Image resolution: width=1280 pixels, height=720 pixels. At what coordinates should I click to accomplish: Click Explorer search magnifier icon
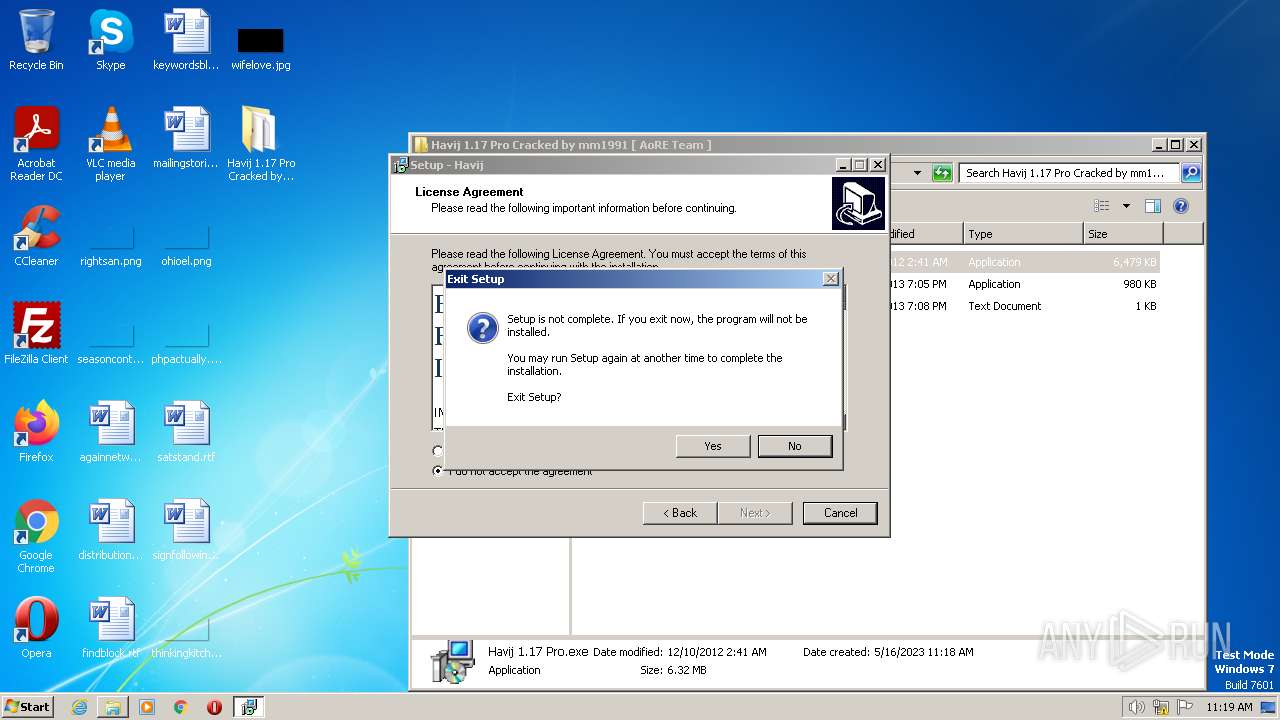tap(1190, 173)
